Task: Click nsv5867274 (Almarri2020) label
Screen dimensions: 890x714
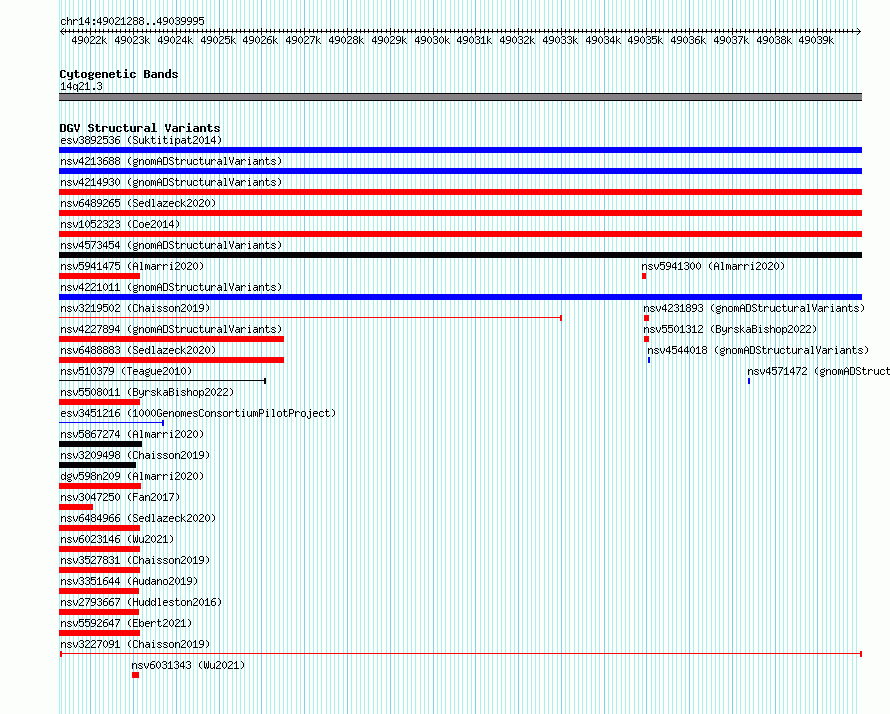Action: (132, 434)
